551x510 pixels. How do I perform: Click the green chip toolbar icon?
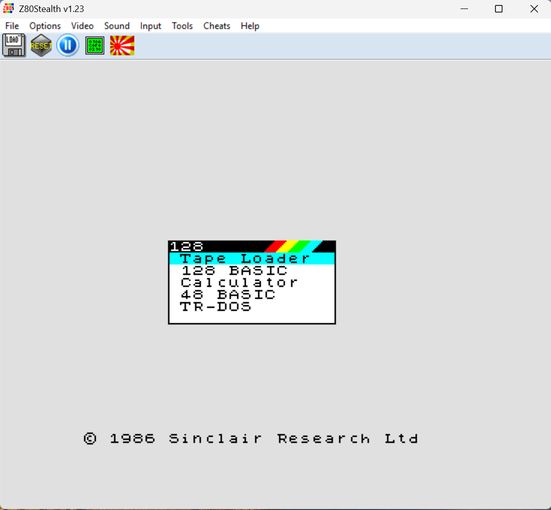pyautogui.click(x=95, y=45)
